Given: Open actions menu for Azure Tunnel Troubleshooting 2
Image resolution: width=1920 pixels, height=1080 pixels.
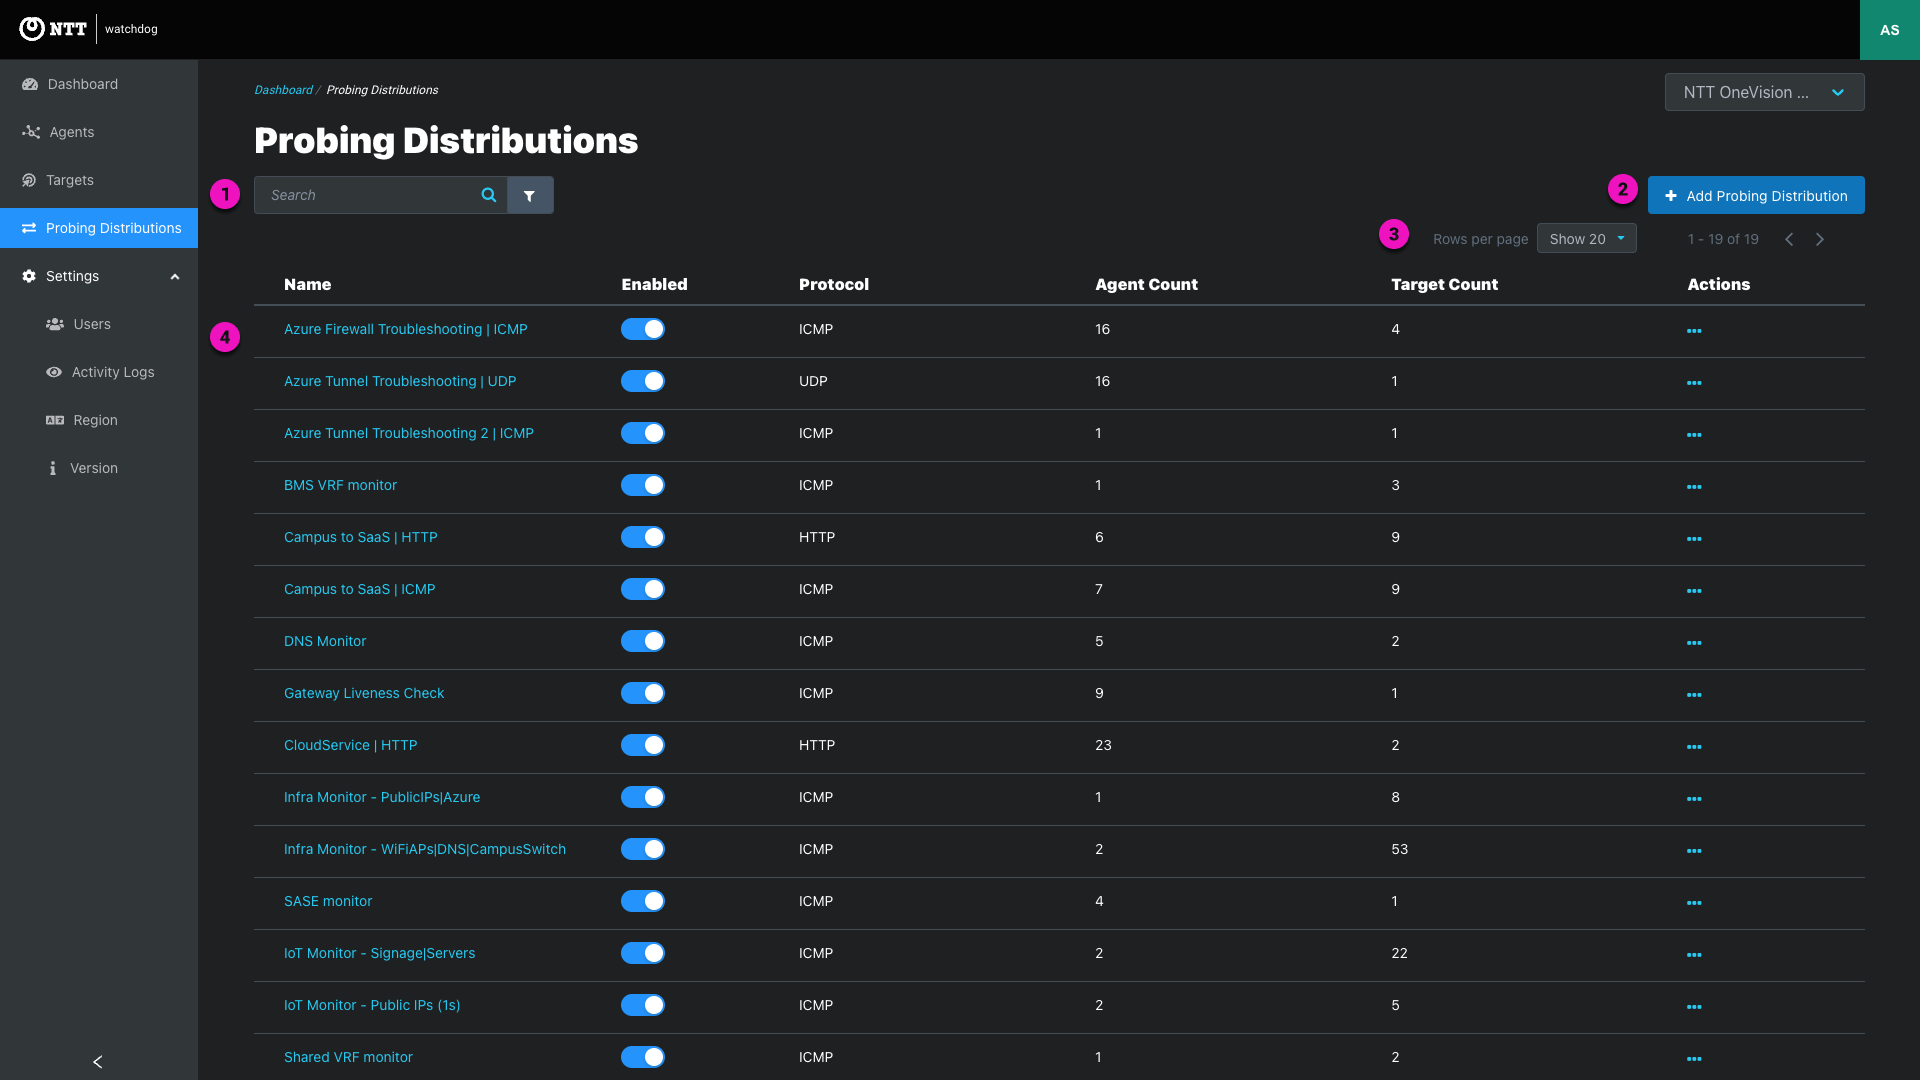Looking at the screenshot, I should coord(1694,435).
